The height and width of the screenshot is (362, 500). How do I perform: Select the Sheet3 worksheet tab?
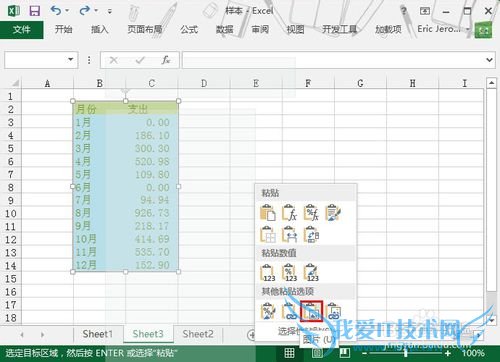point(148,334)
